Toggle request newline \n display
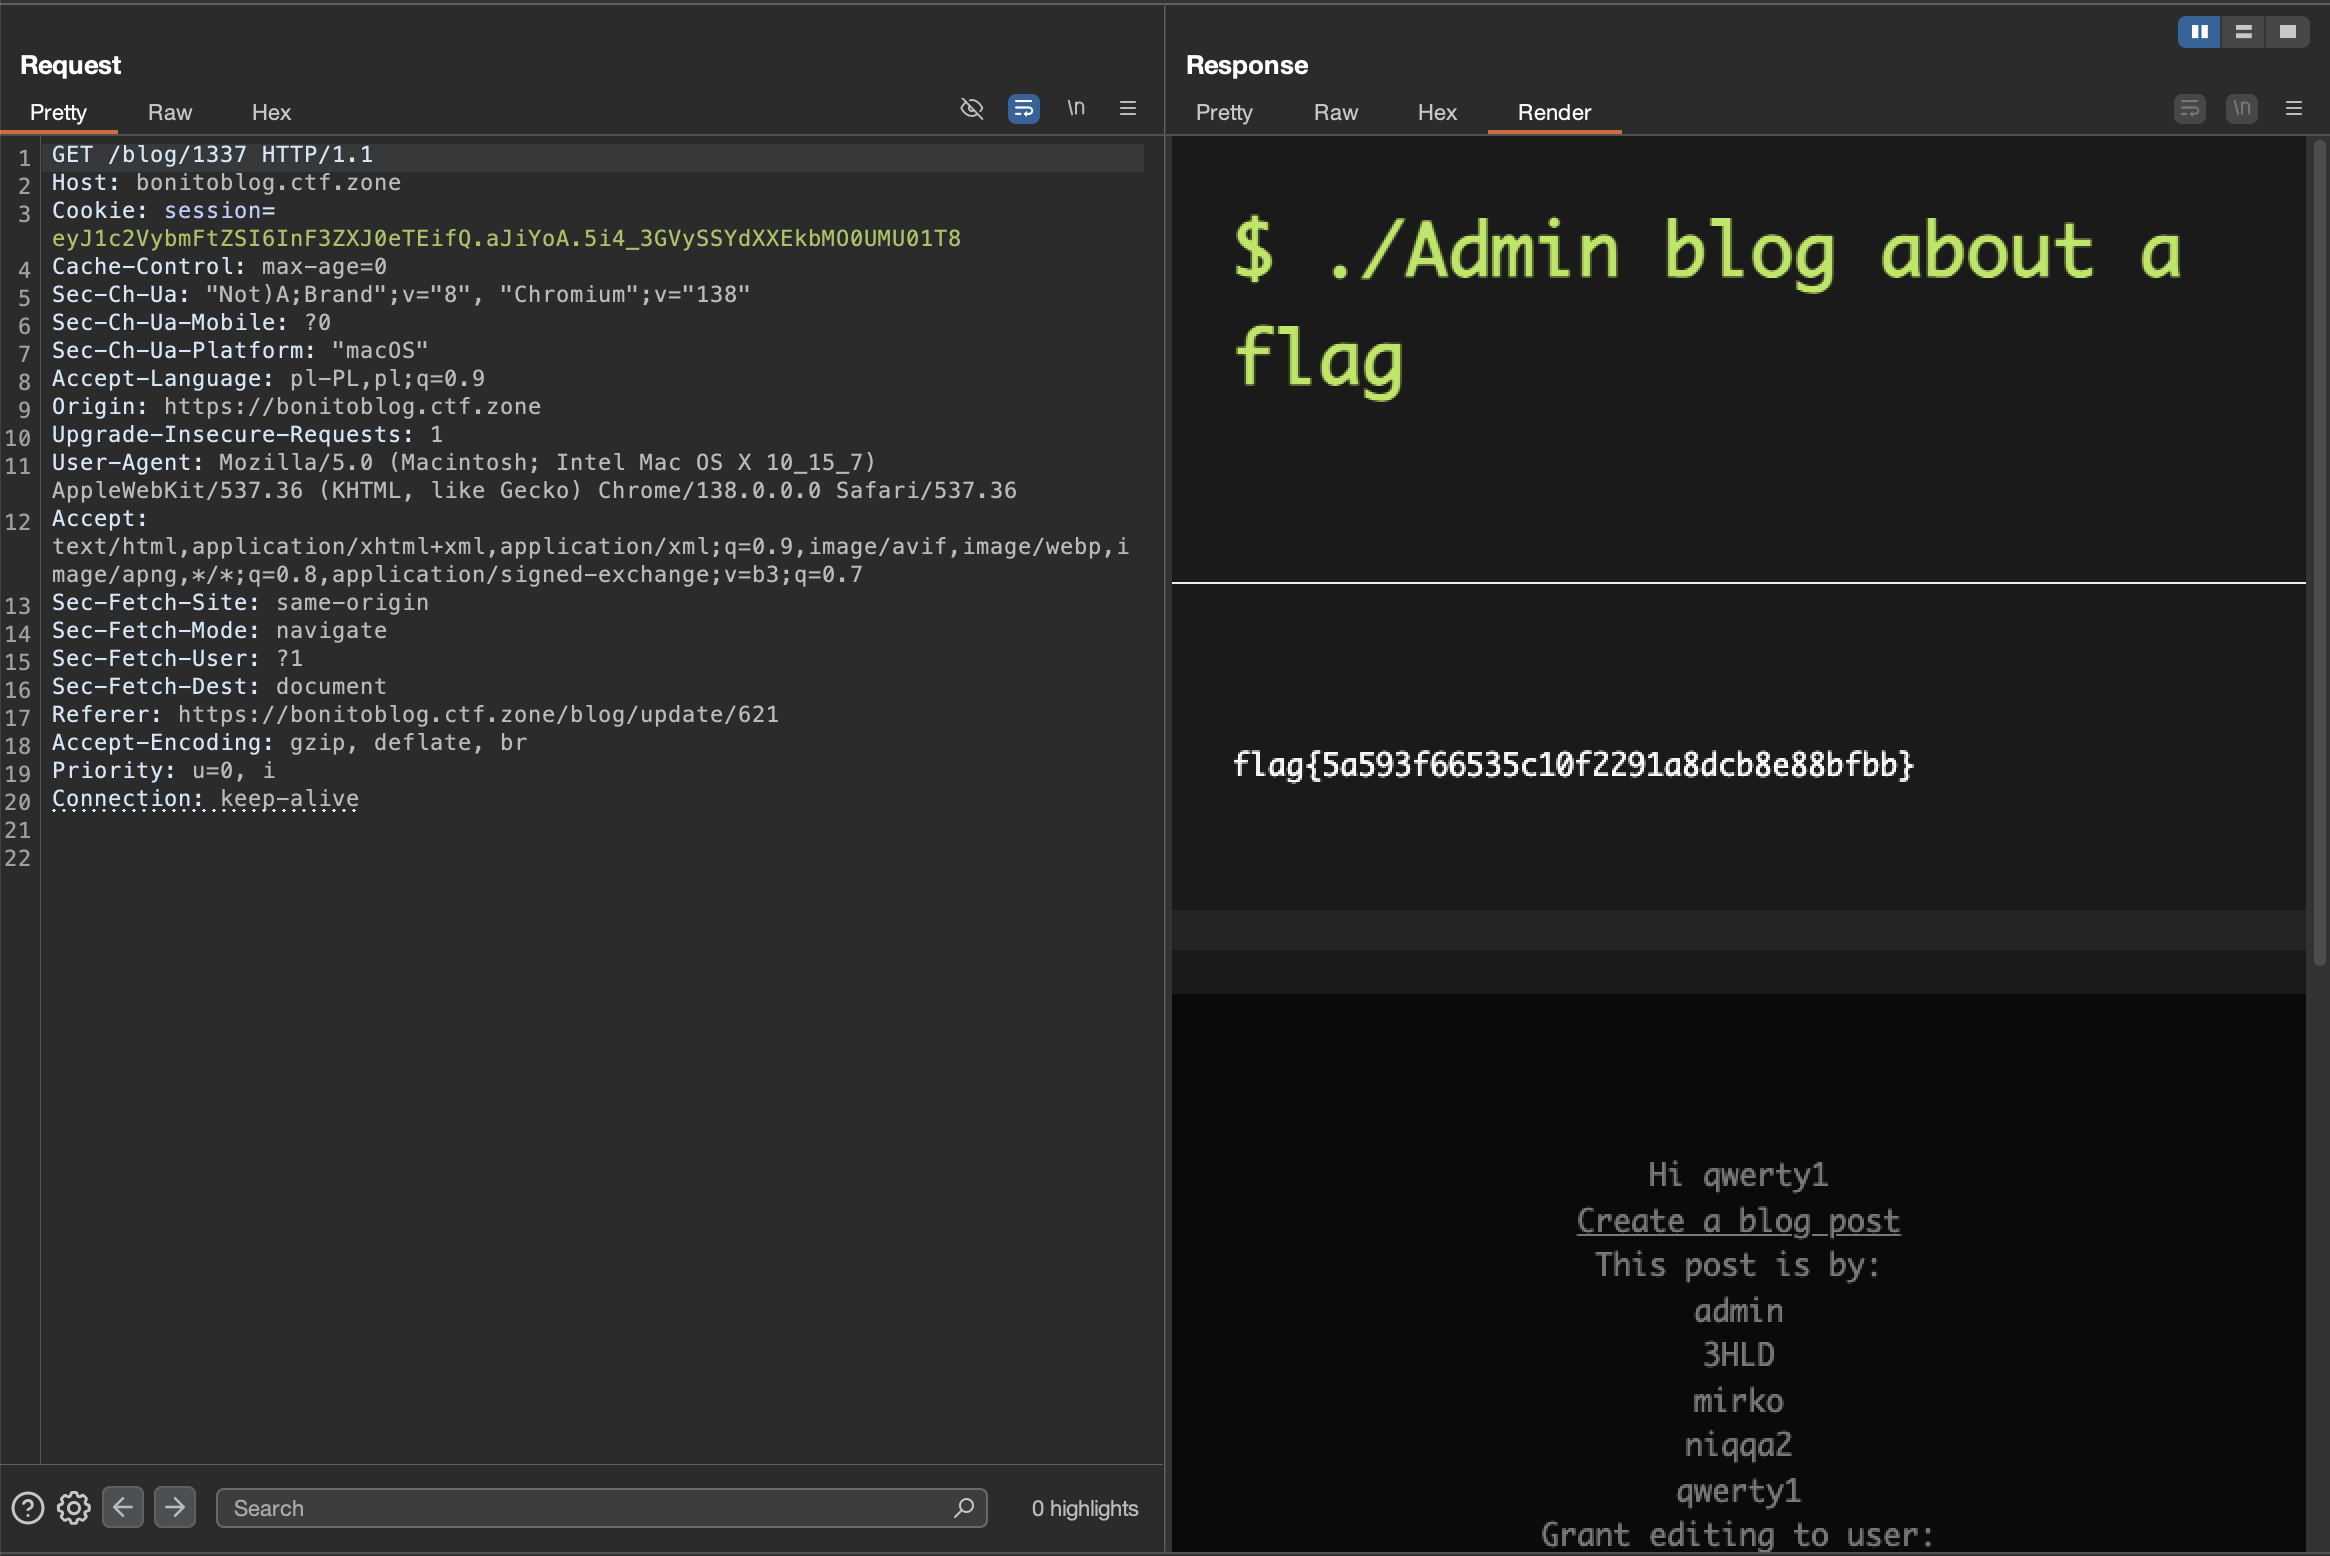 coord(1076,108)
